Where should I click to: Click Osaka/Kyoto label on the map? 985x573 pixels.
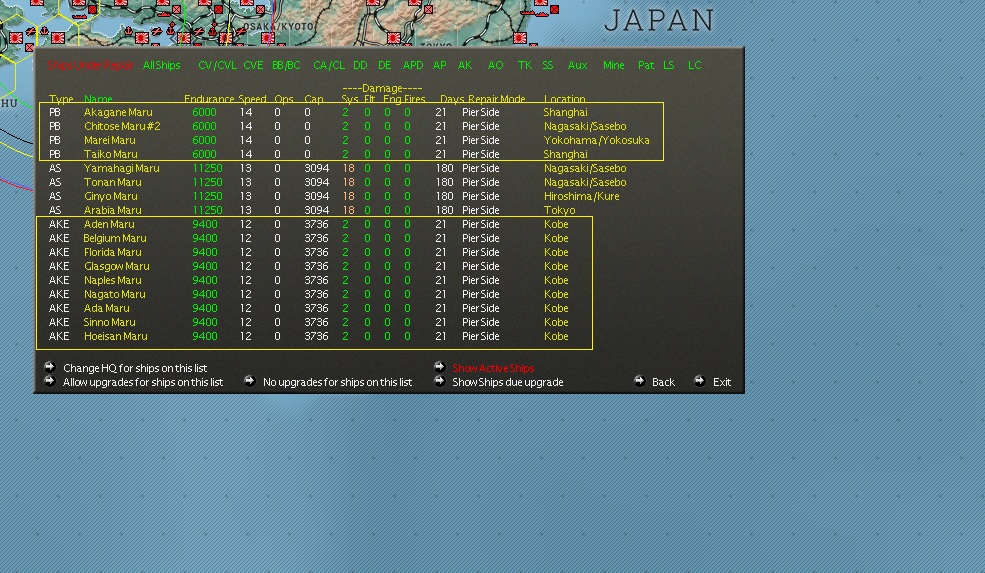pos(277,26)
